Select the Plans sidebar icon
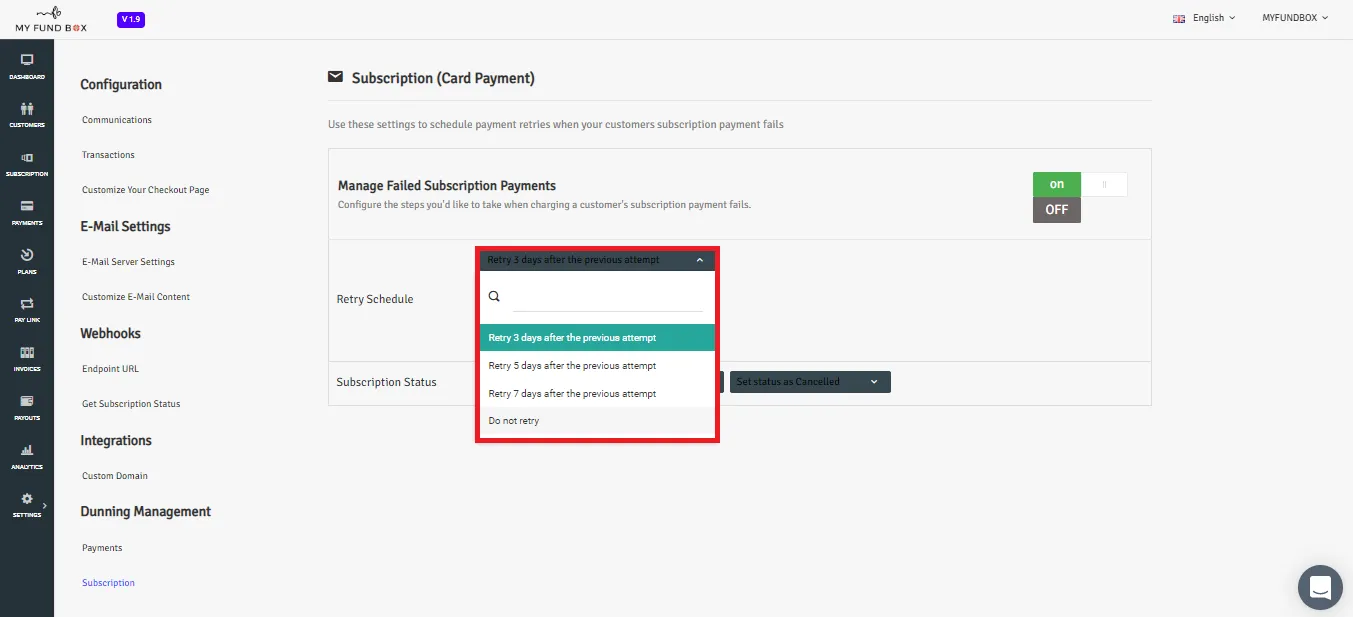This screenshot has height=617, width=1353. point(27,261)
